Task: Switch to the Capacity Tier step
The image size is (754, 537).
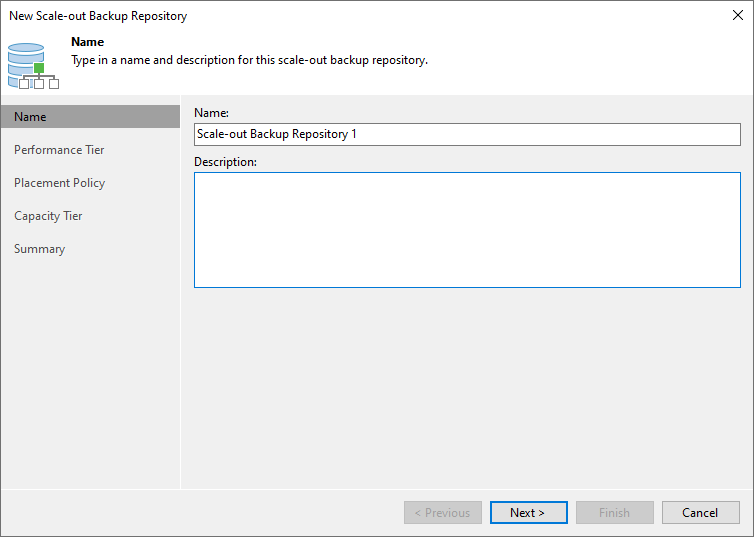Action: pos(48,216)
